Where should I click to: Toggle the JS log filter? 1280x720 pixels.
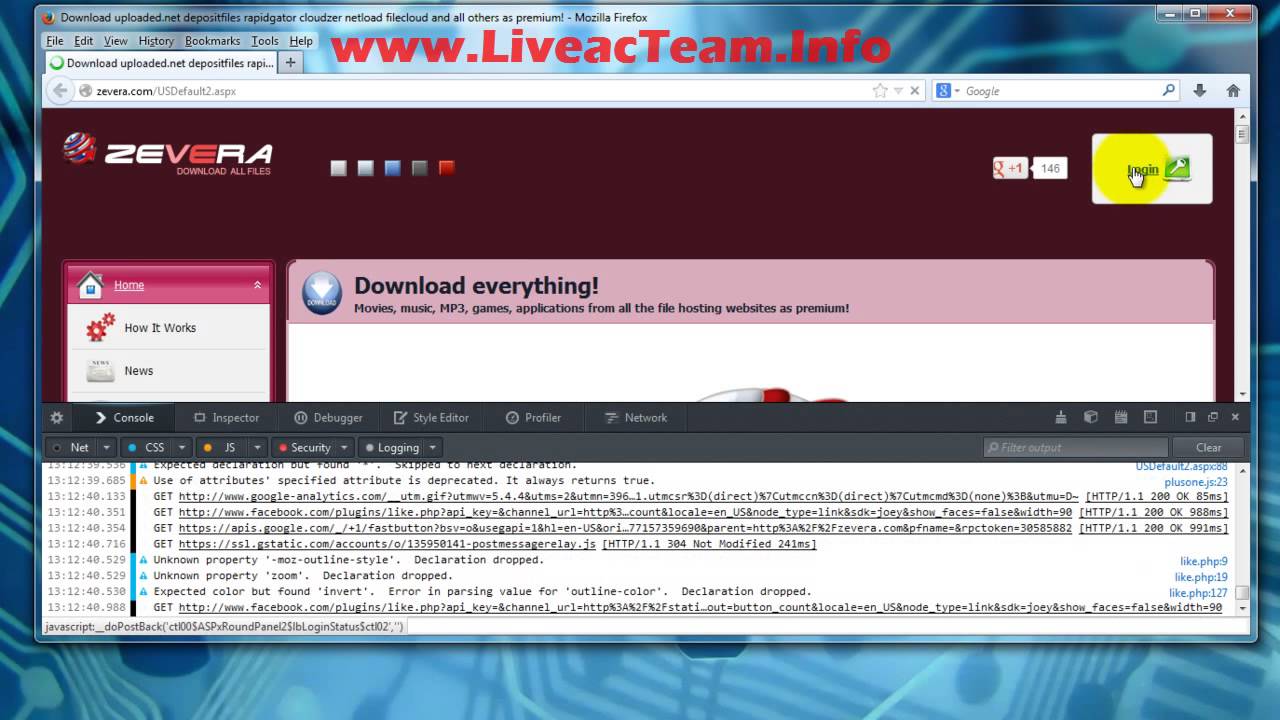(221, 447)
